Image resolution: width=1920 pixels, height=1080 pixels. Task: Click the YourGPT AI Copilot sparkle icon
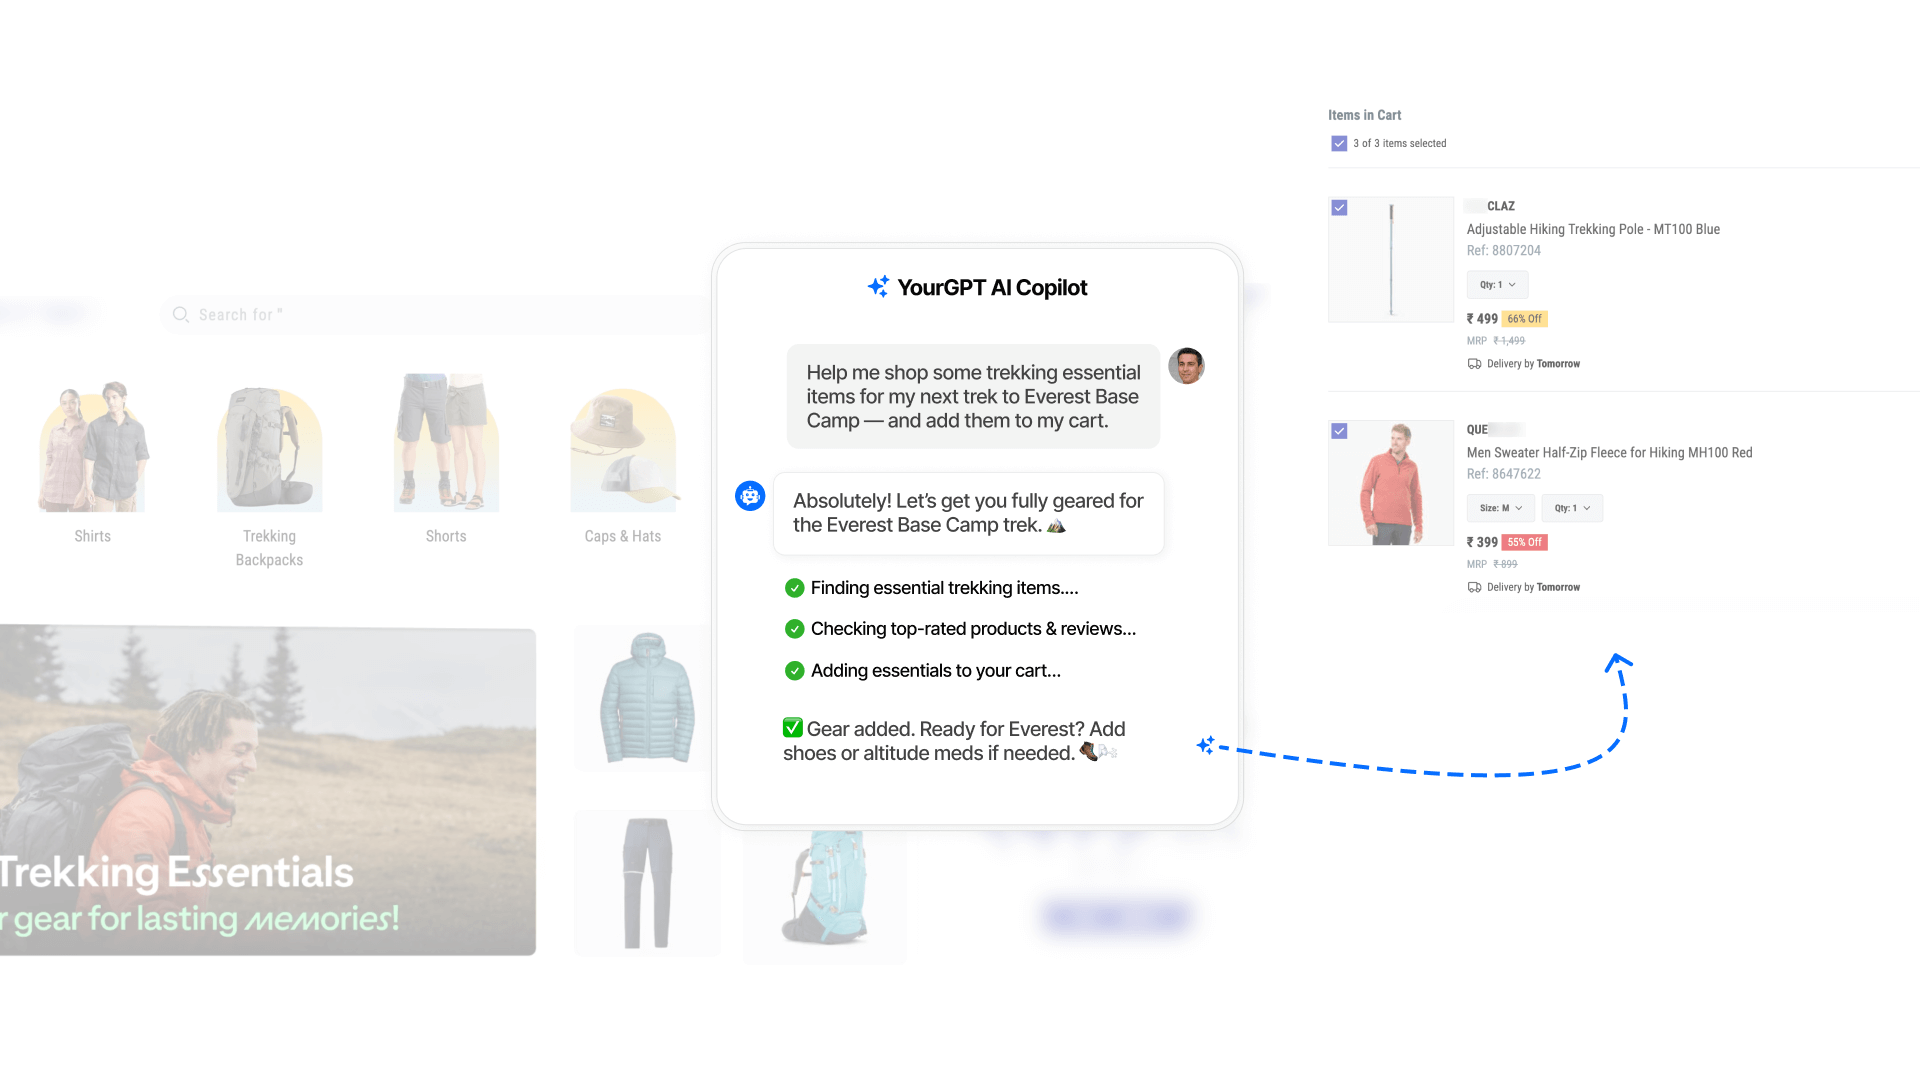[x=878, y=287]
